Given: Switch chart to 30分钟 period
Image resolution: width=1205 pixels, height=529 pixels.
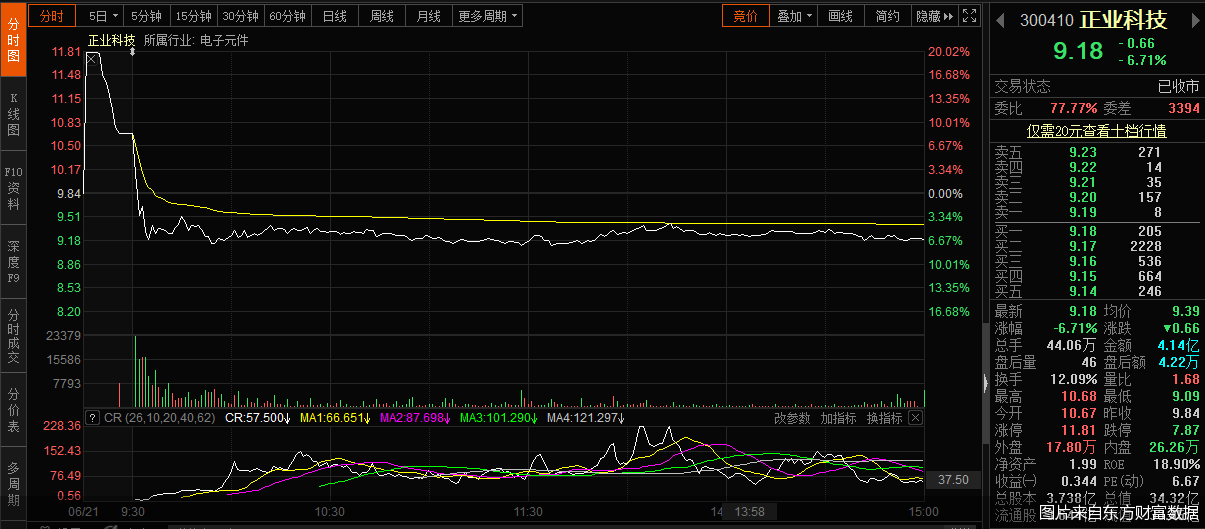Looking at the screenshot, I should pyautogui.click(x=240, y=16).
